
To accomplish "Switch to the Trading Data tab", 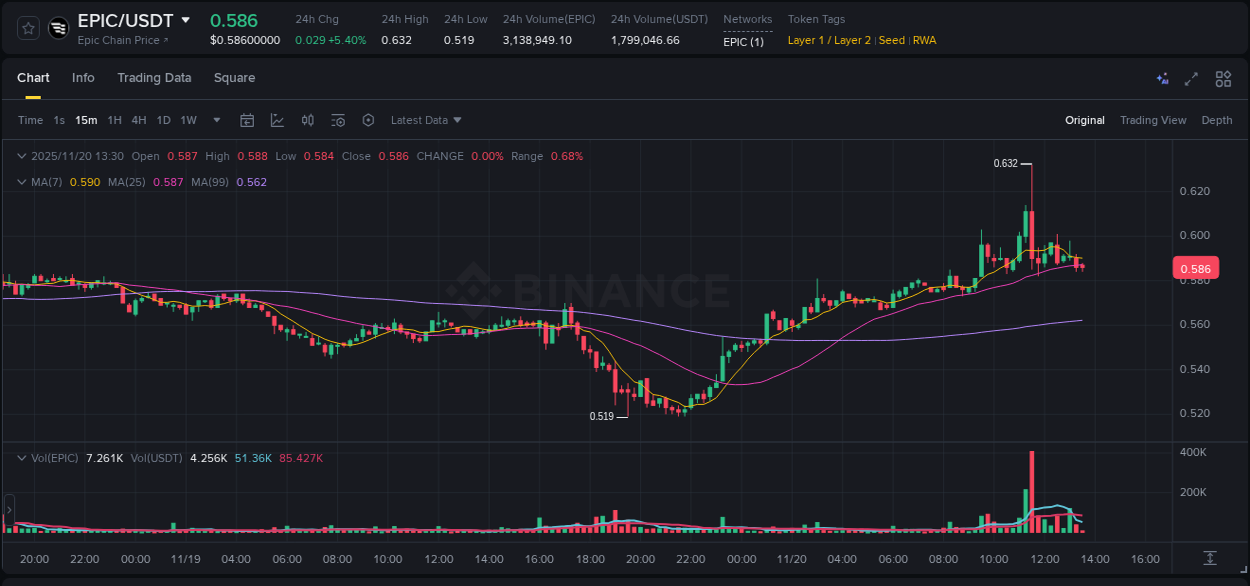I will [x=154, y=78].
